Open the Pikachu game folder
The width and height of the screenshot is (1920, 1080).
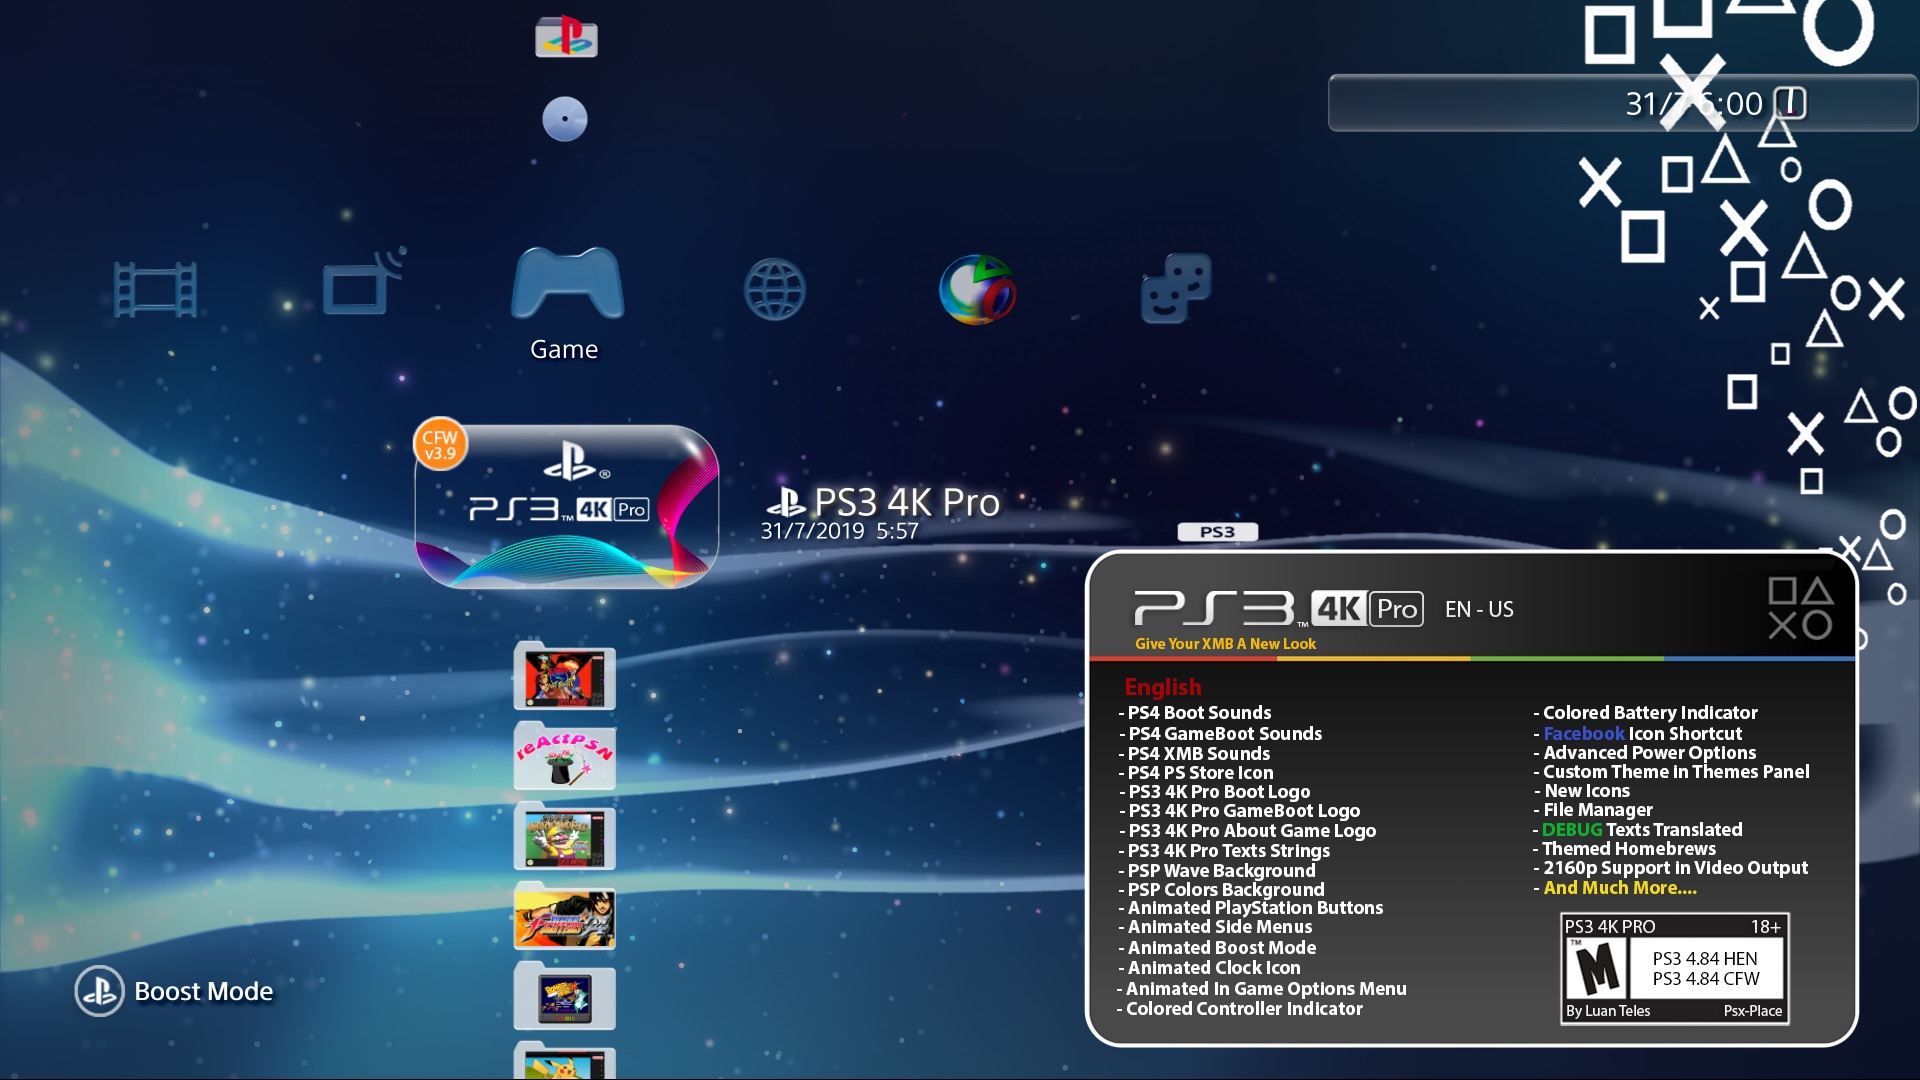click(x=565, y=1062)
